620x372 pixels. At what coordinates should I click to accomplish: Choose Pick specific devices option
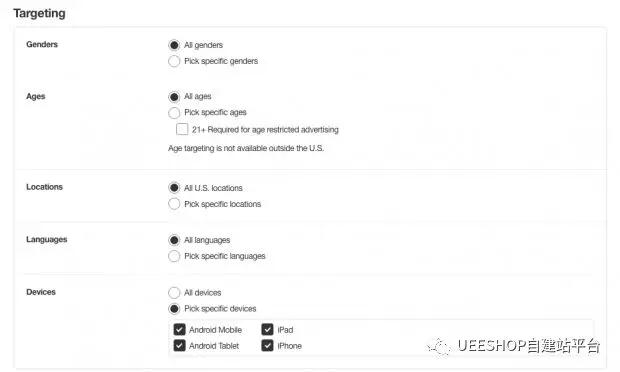[174, 309]
